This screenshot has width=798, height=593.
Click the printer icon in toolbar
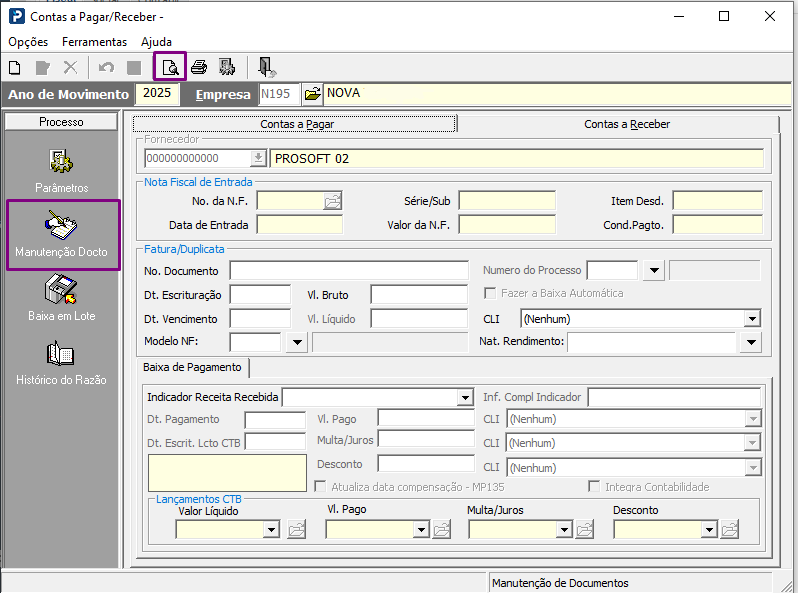[199, 68]
